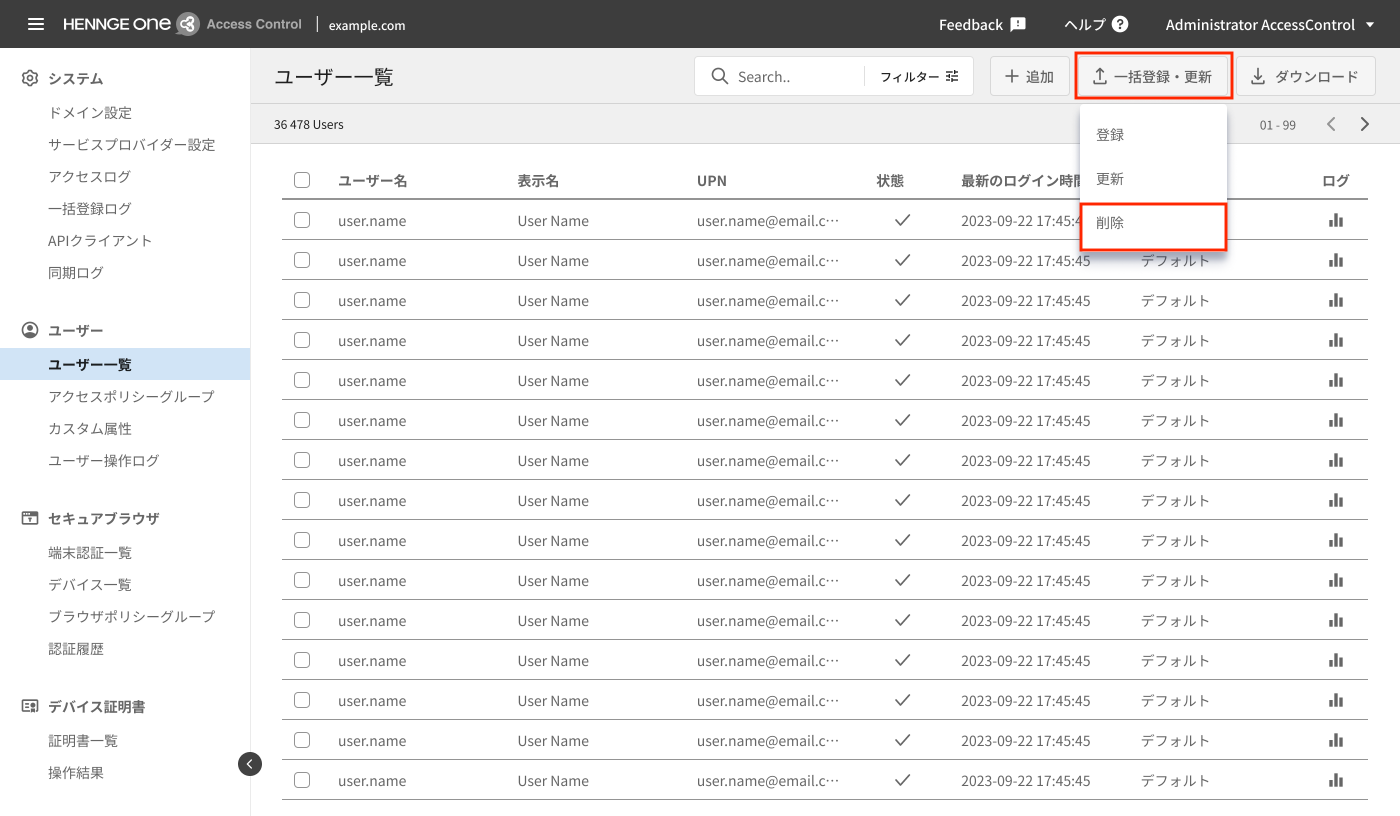
Task: Choose 更新 from the dropdown menu
Action: (x=1153, y=179)
